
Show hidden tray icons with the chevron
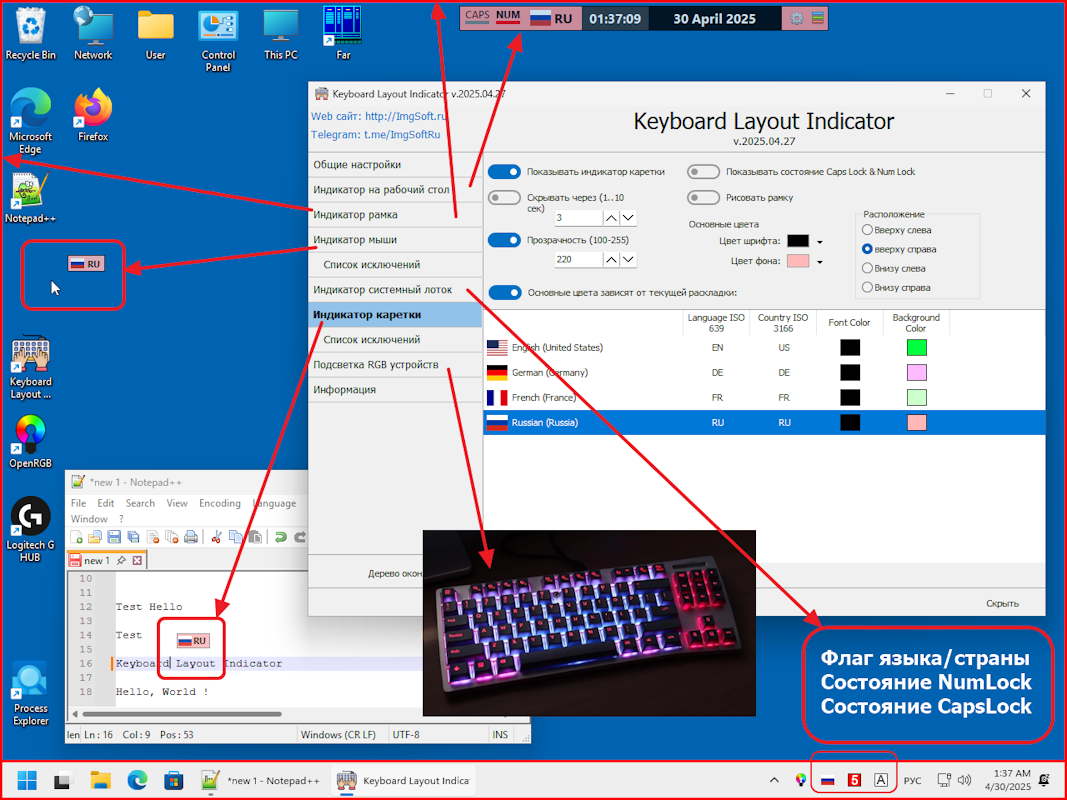774,780
